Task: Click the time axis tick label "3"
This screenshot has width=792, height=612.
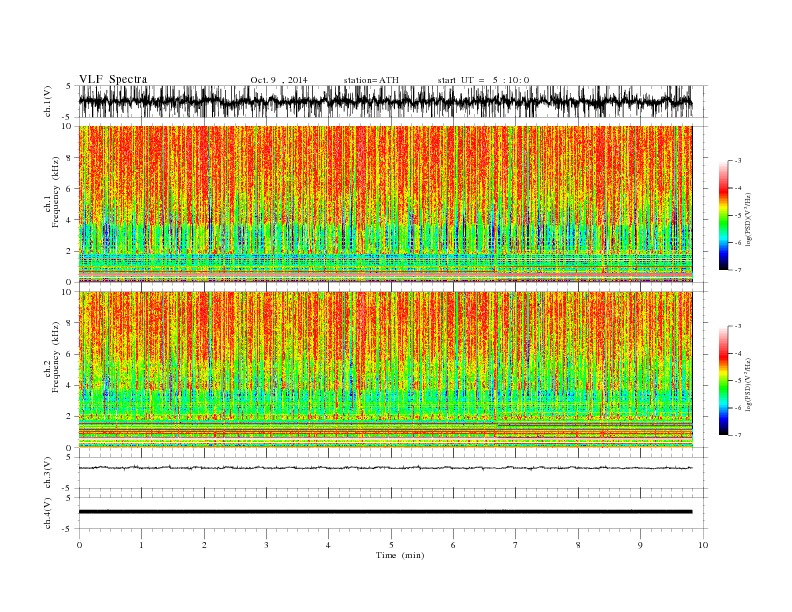Action: point(266,545)
